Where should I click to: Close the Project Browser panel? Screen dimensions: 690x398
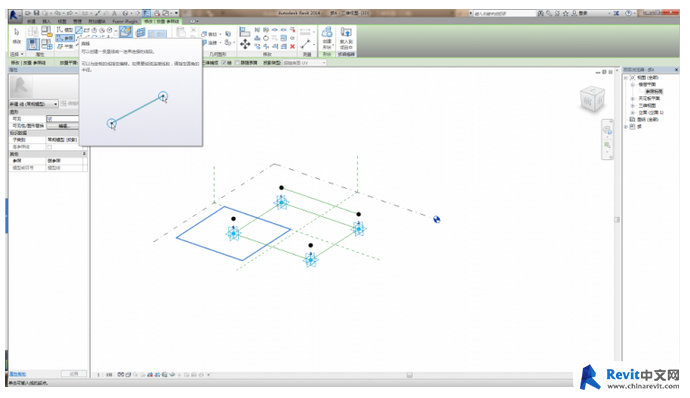(x=676, y=70)
